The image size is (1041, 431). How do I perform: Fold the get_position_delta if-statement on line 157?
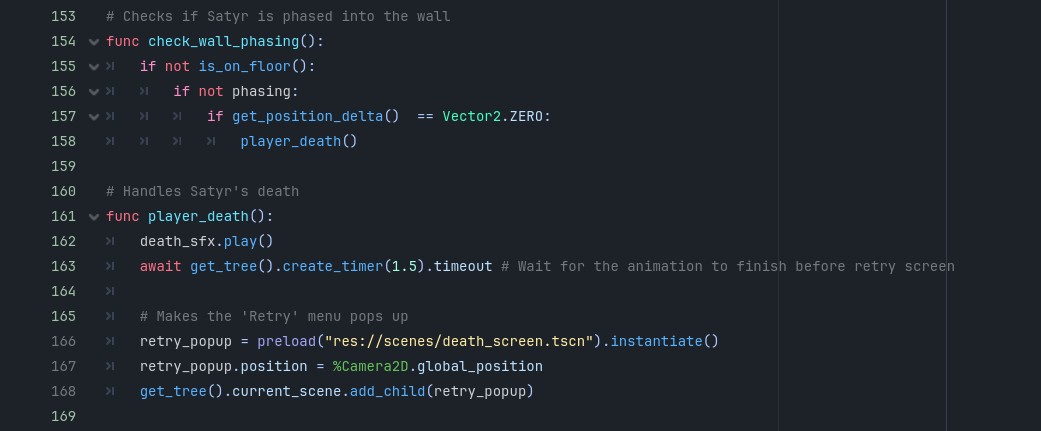pyautogui.click(x=94, y=117)
